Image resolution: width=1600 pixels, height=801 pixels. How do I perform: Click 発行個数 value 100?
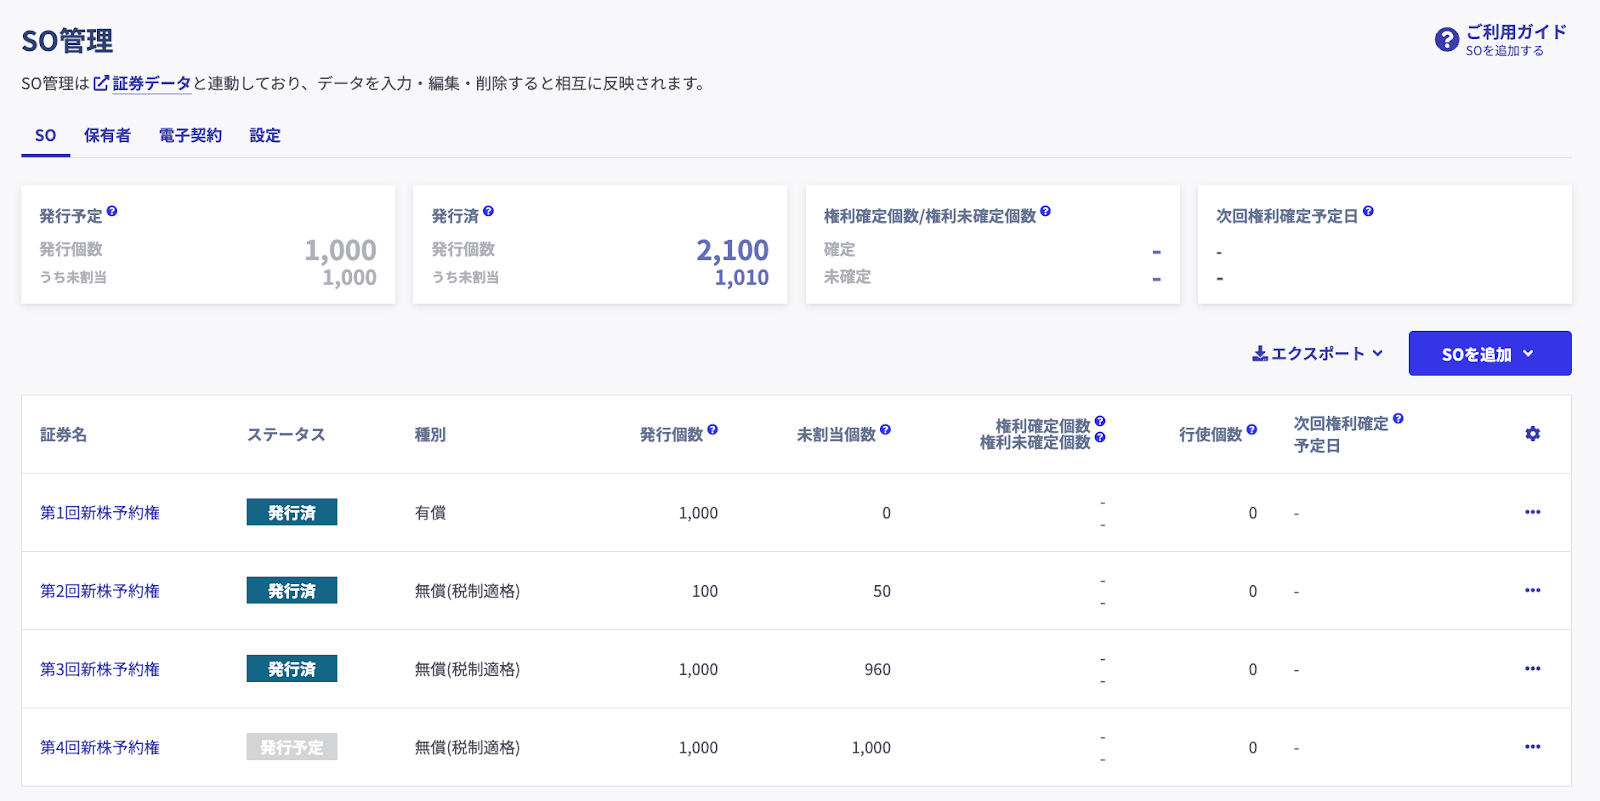point(705,591)
